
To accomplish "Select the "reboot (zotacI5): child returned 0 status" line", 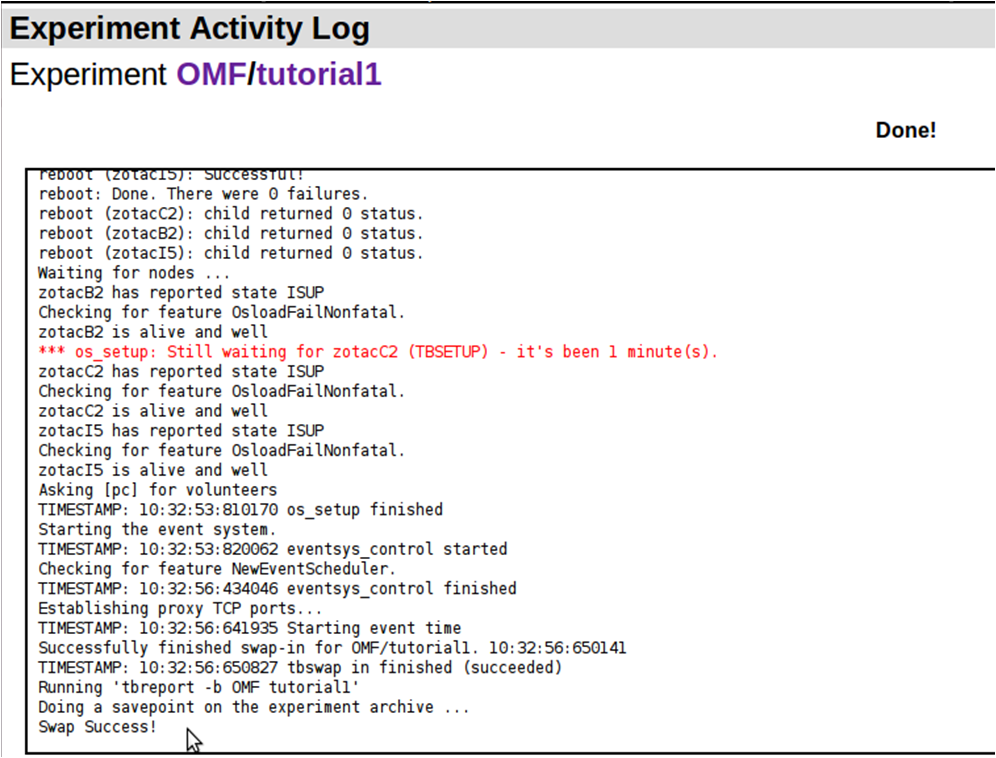I will (x=231, y=253).
